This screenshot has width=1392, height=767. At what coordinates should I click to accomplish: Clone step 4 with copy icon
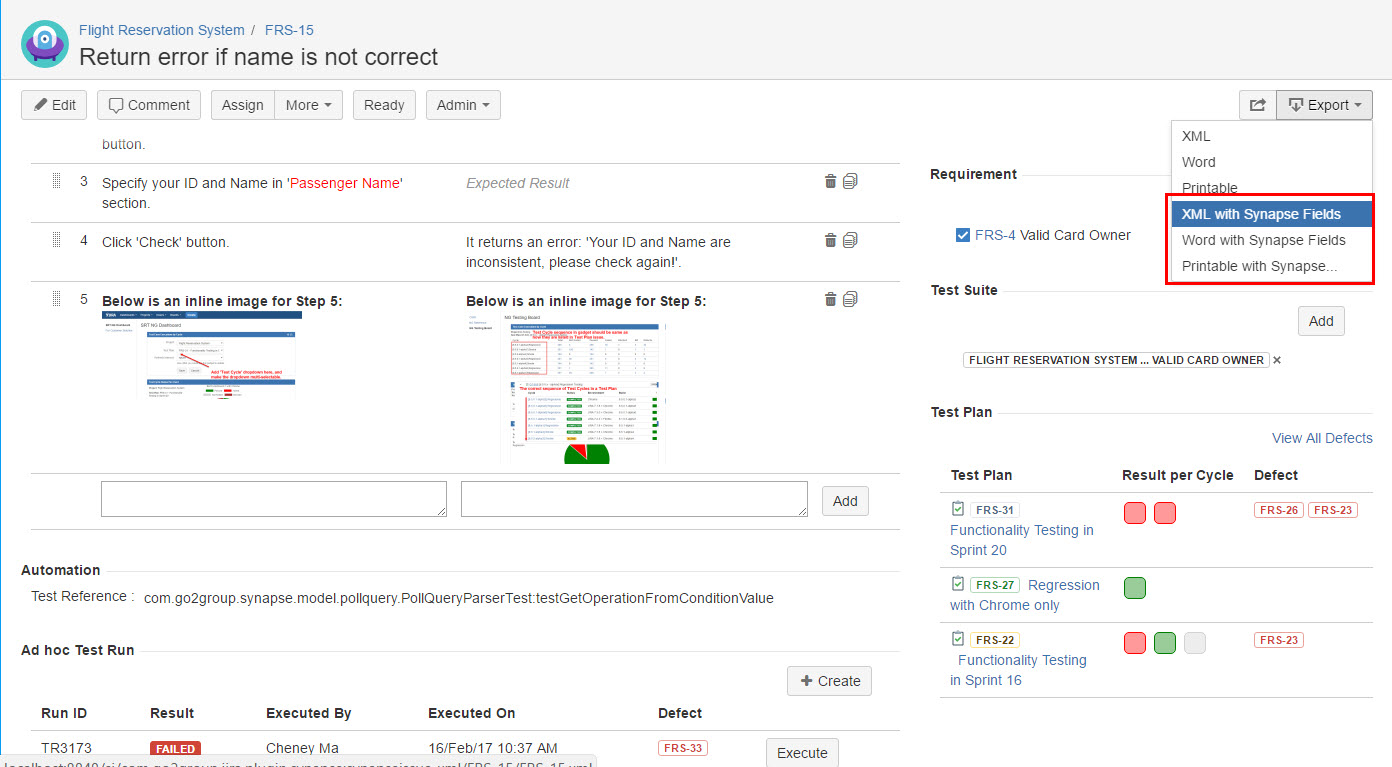point(850,240)
